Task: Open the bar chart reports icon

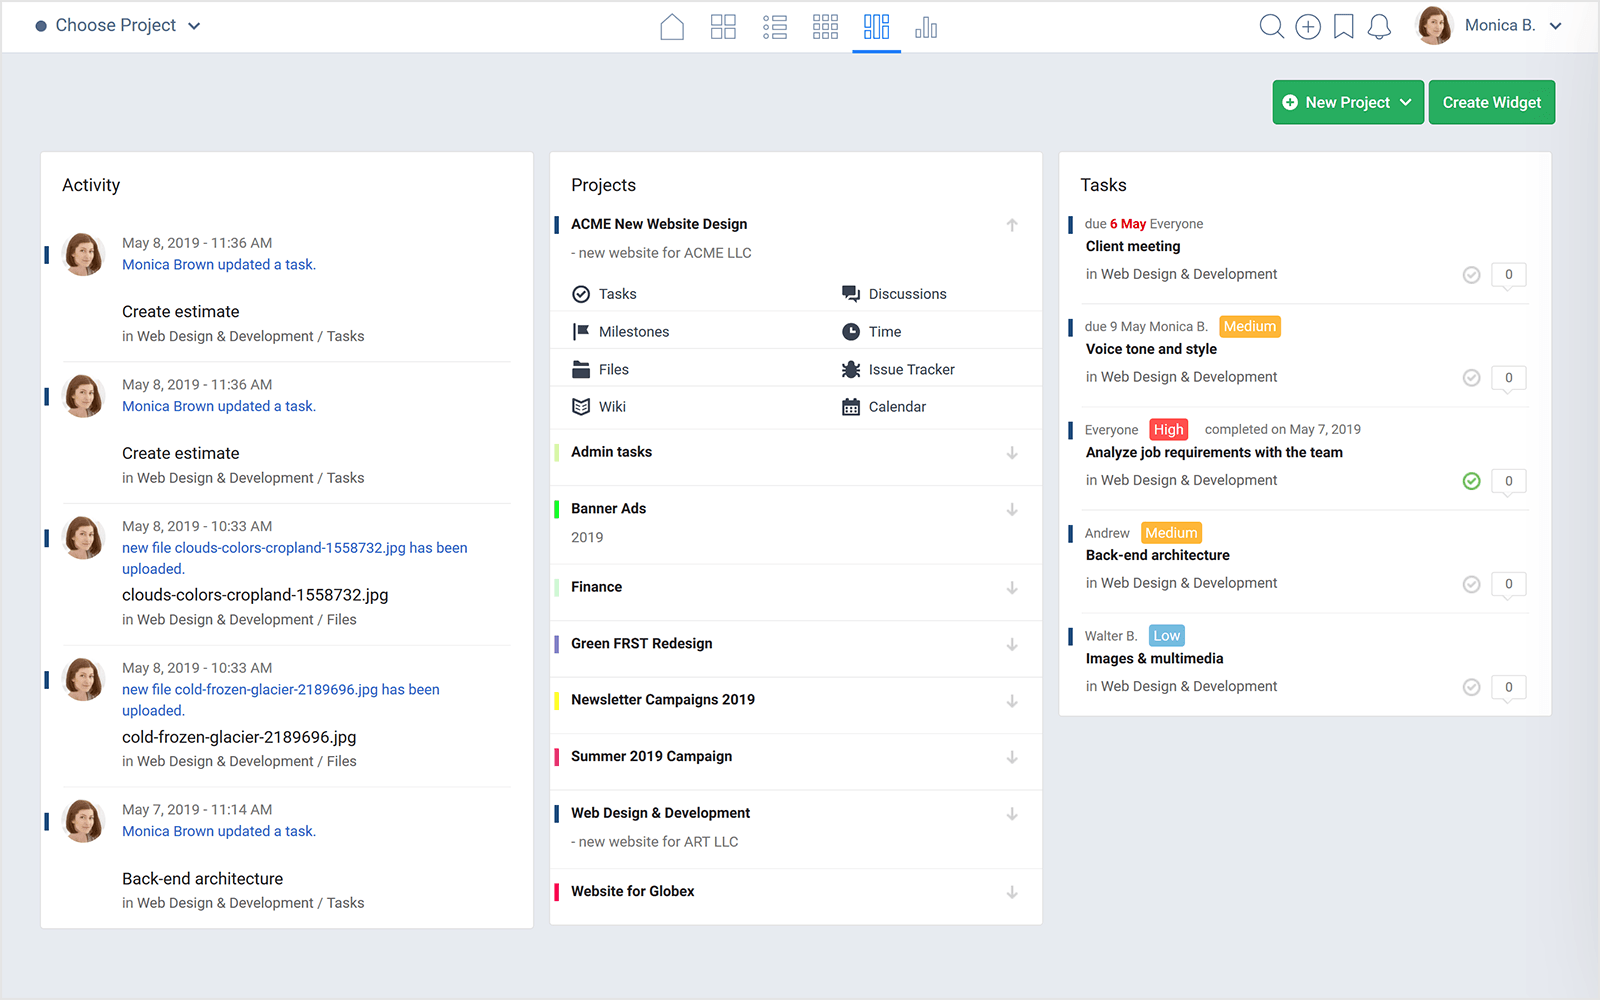Action: click(x=926, y=27)
